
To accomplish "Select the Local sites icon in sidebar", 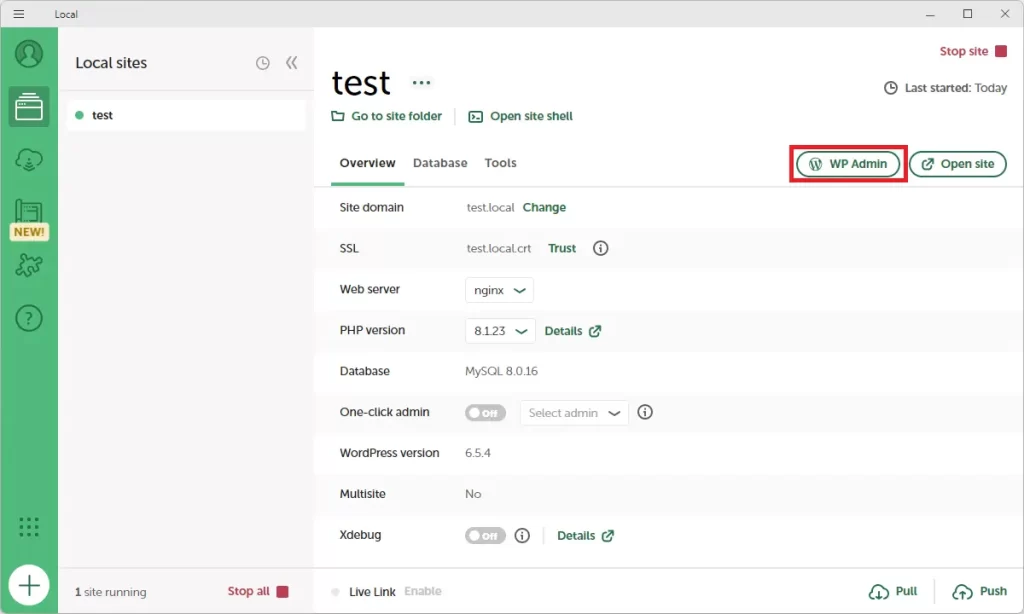I will pos(29,106).
